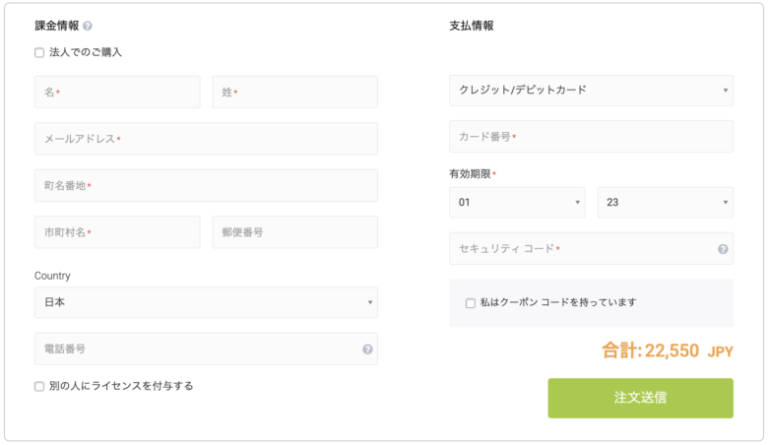Click the help icon in 電話番号 field
This screenshot has width=768, height=445.
coord(367,349)
